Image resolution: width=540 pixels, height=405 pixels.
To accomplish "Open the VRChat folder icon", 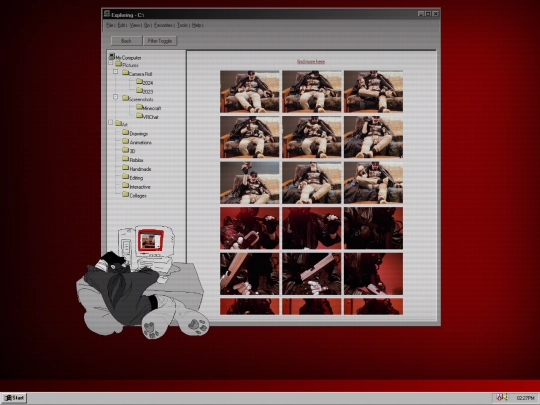I will (x=139, y=116).
